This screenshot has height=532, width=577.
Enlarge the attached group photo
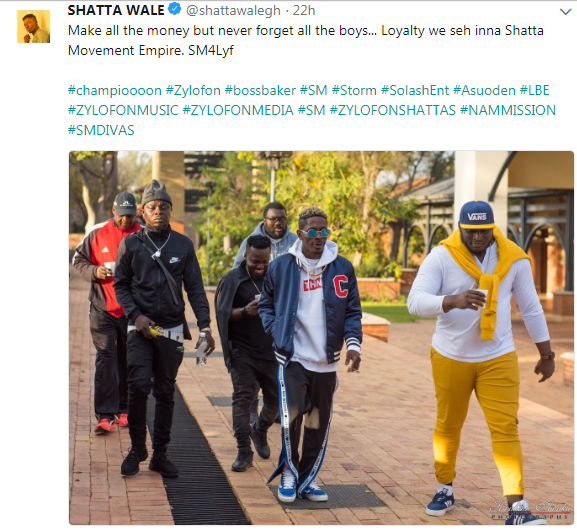(x=321, y=338)
